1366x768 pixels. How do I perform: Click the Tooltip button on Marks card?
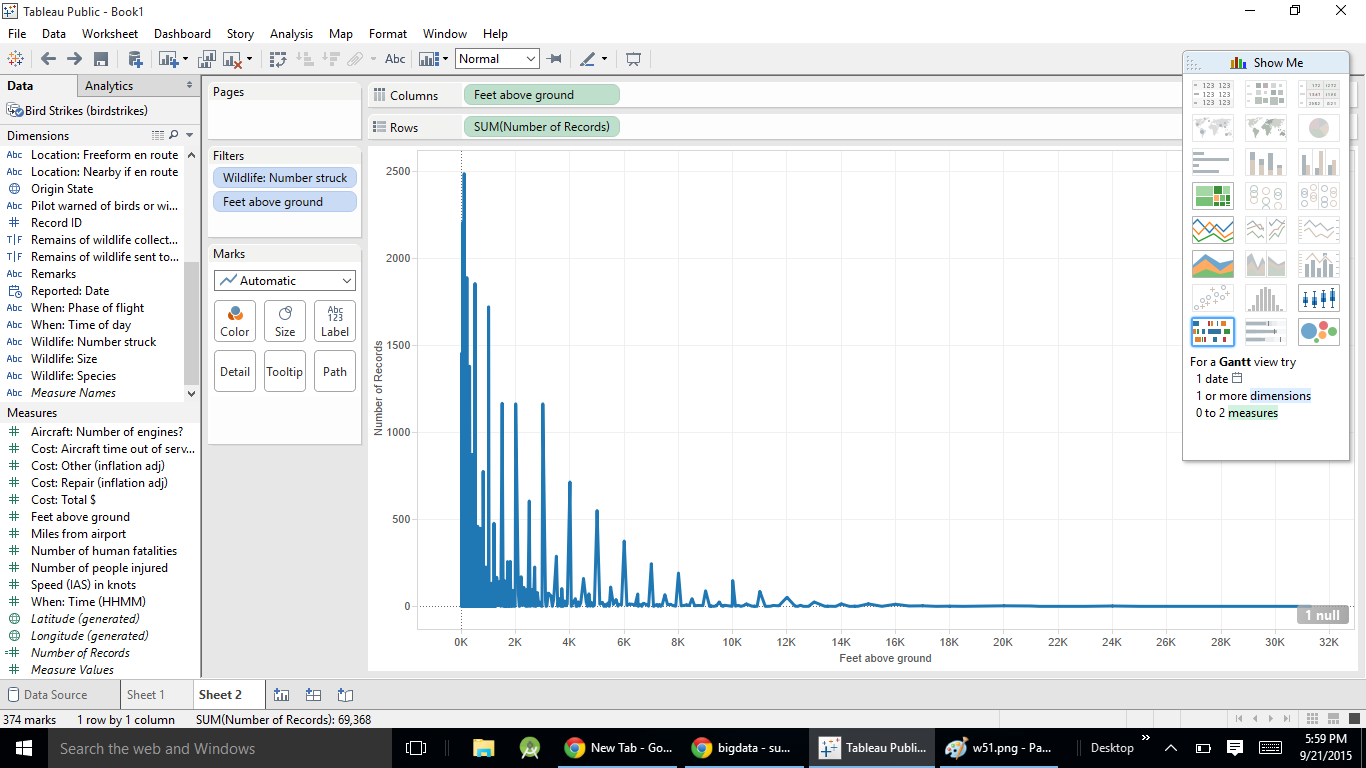coord(285,371)
